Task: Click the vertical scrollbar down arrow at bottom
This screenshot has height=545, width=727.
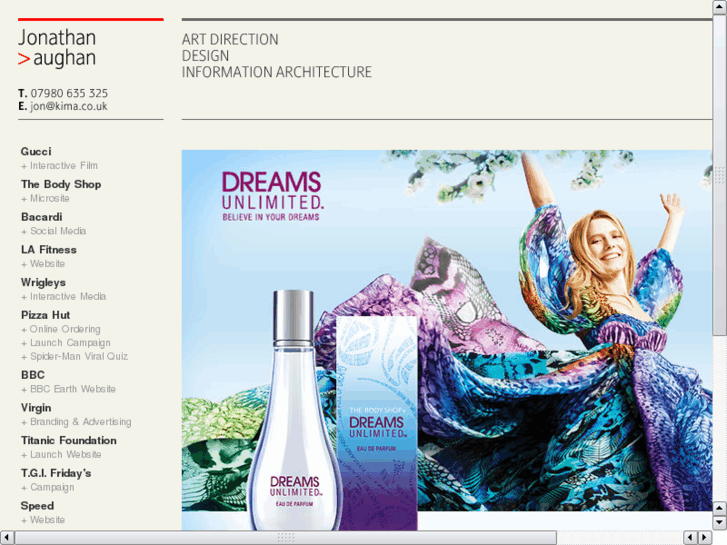Action: coord(720,523)
